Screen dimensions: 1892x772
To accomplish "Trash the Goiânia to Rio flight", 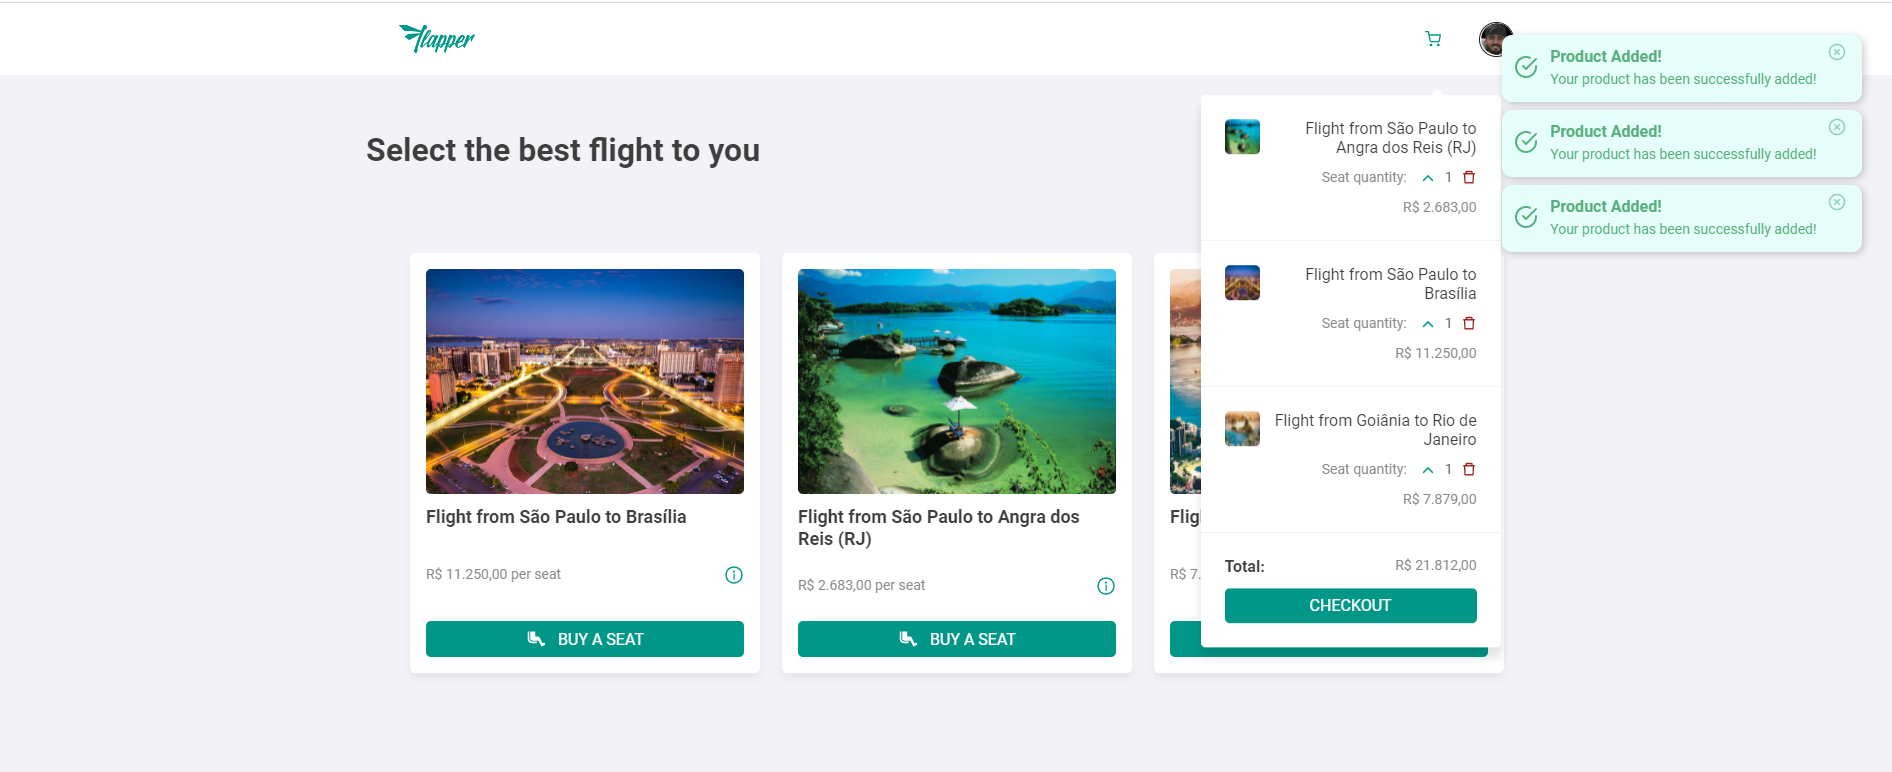I will [1469, 469].
